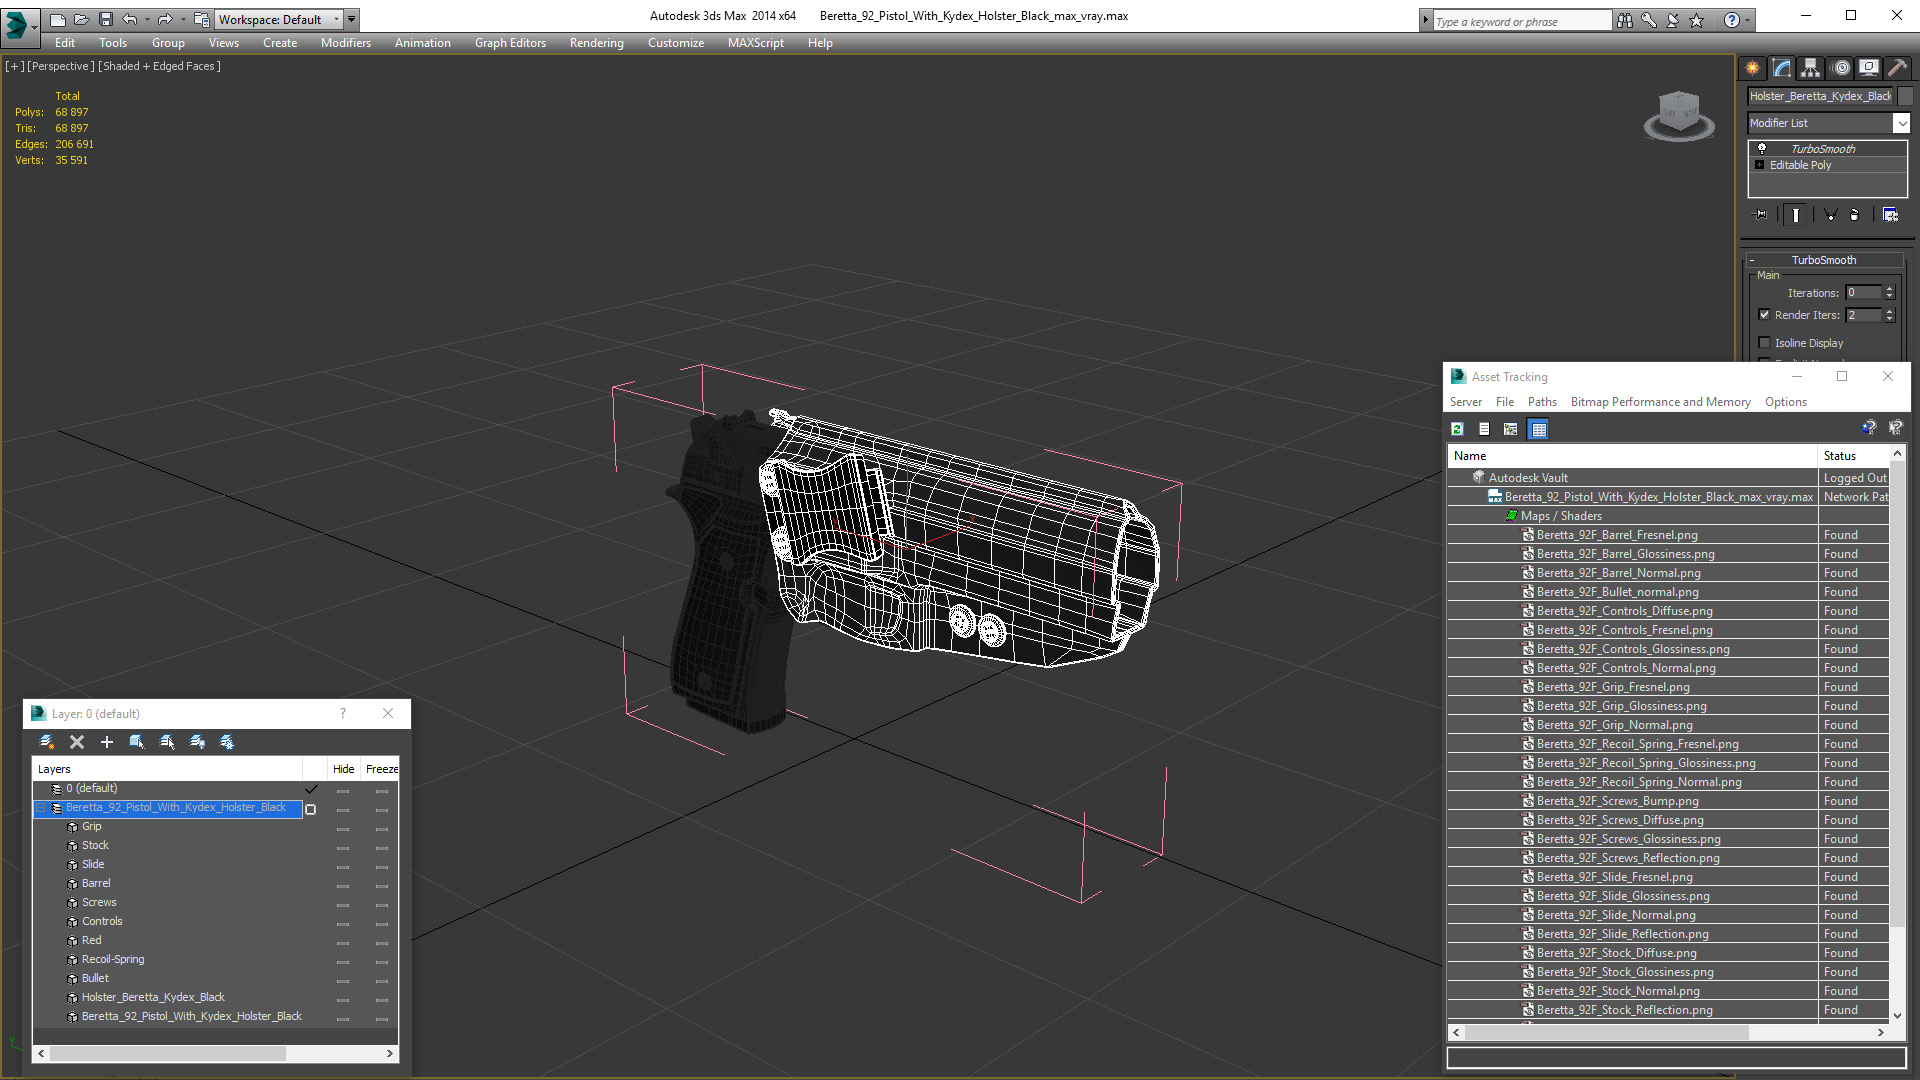Open the MAXScript menu
1920x1080 pixels.
tap(755, 43)
